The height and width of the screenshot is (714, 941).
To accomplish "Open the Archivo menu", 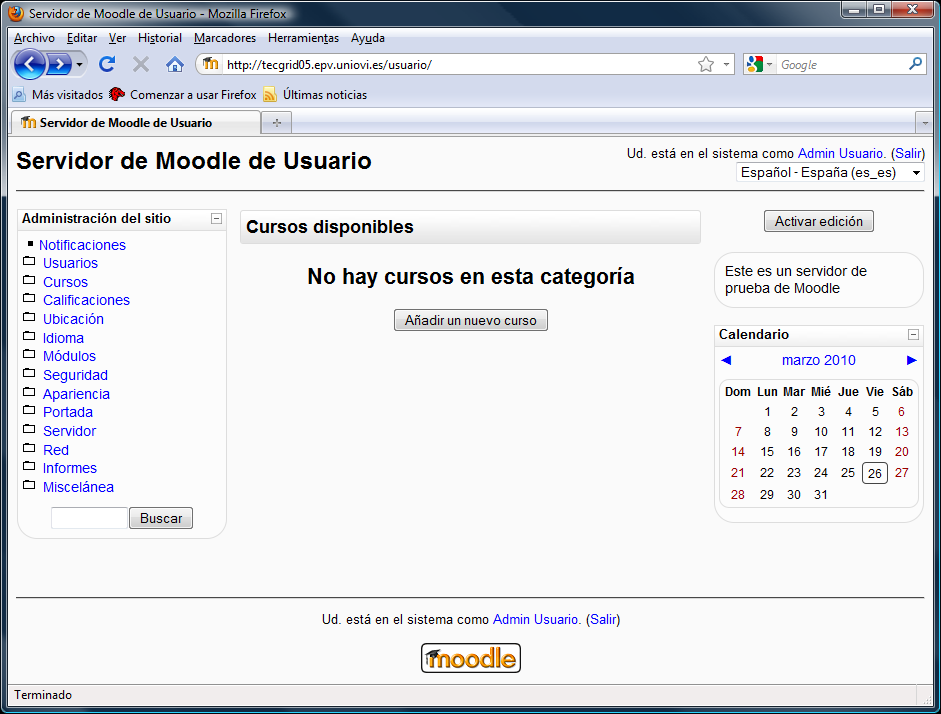I will (x=34, y=38).
